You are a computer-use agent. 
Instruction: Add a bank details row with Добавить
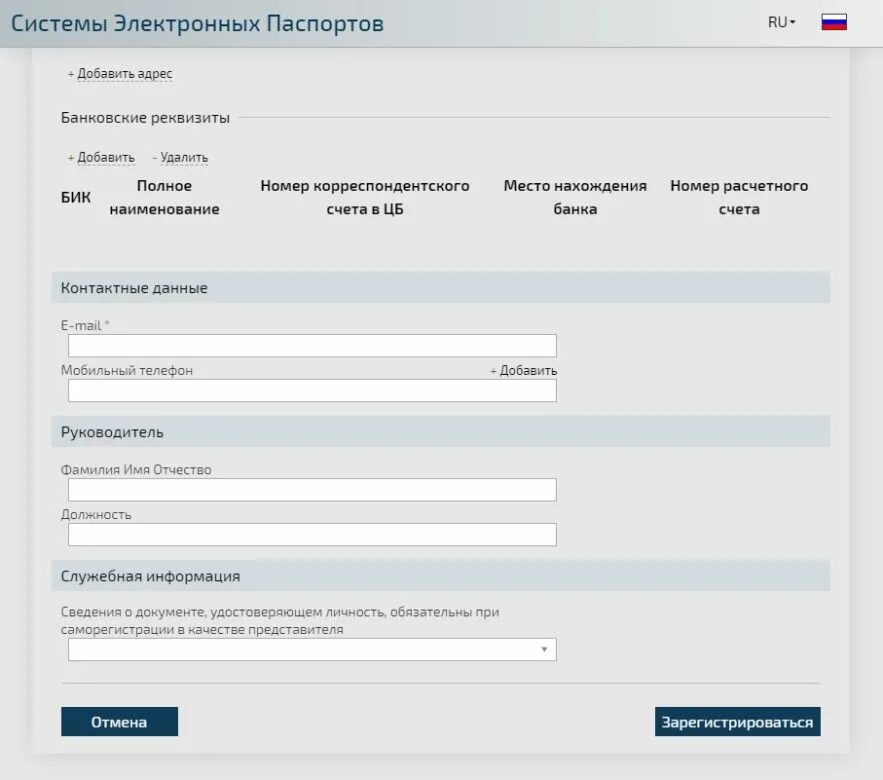(101, 158)
